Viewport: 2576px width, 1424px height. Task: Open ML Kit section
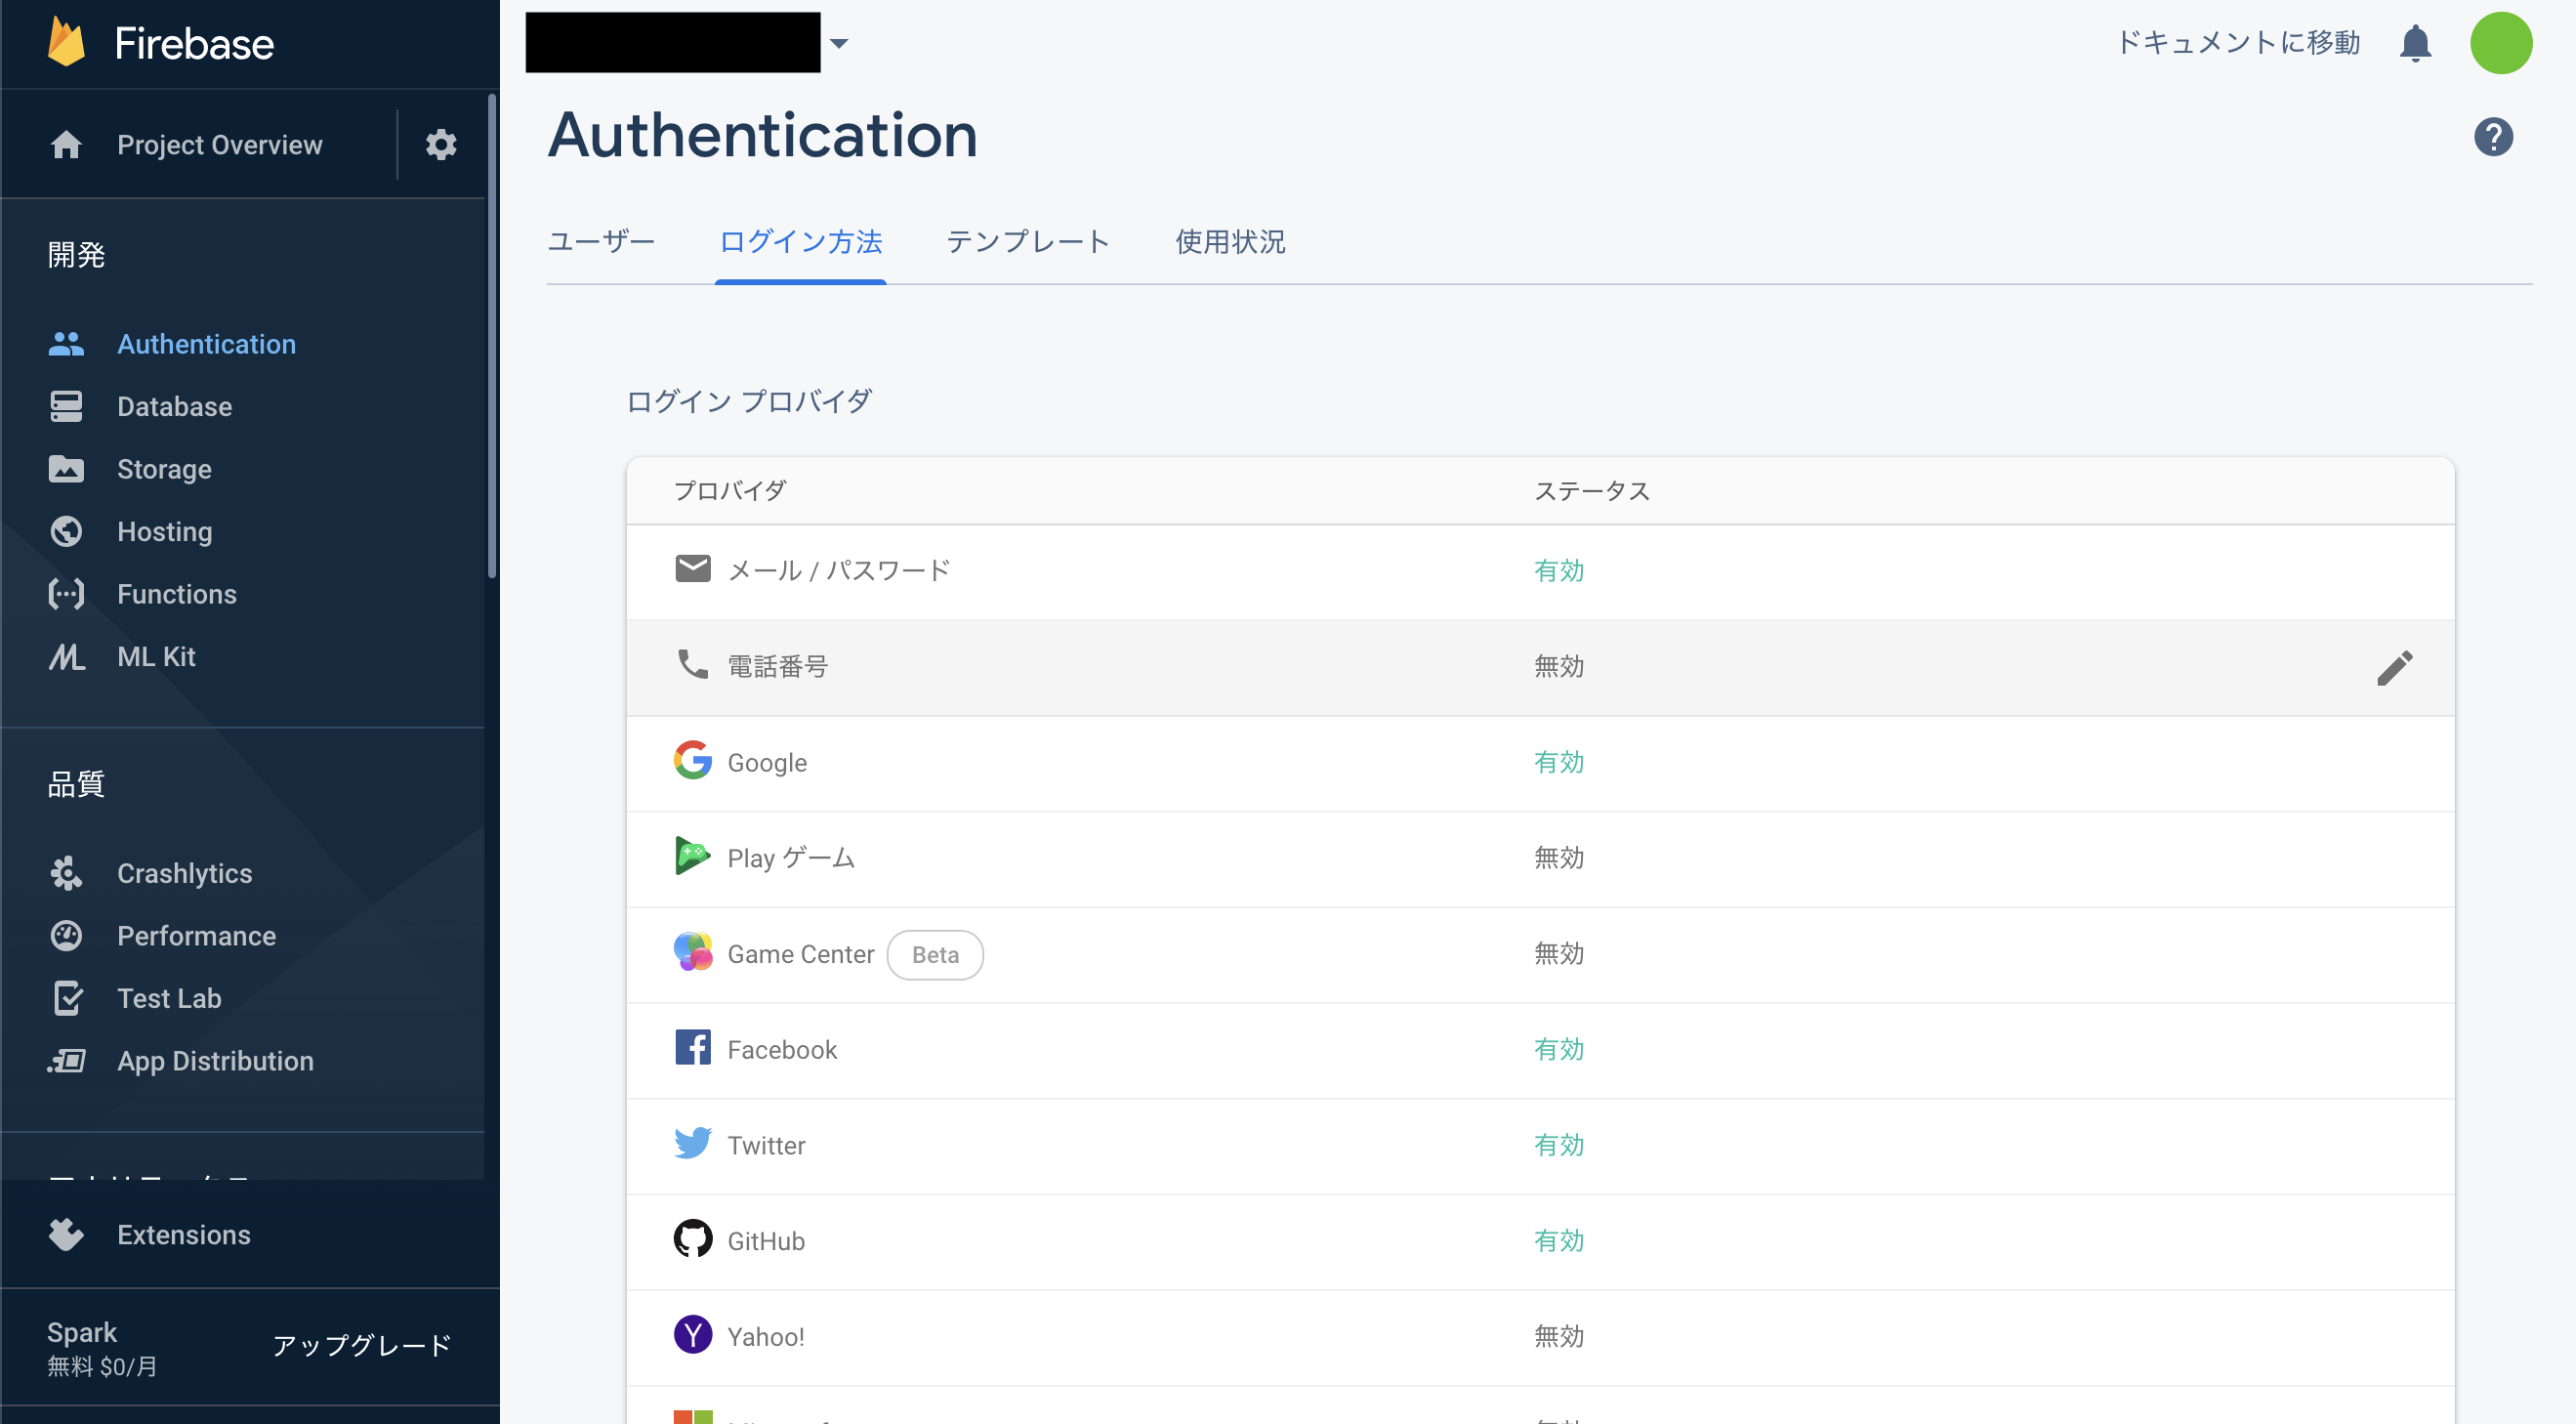click(156, 654)
